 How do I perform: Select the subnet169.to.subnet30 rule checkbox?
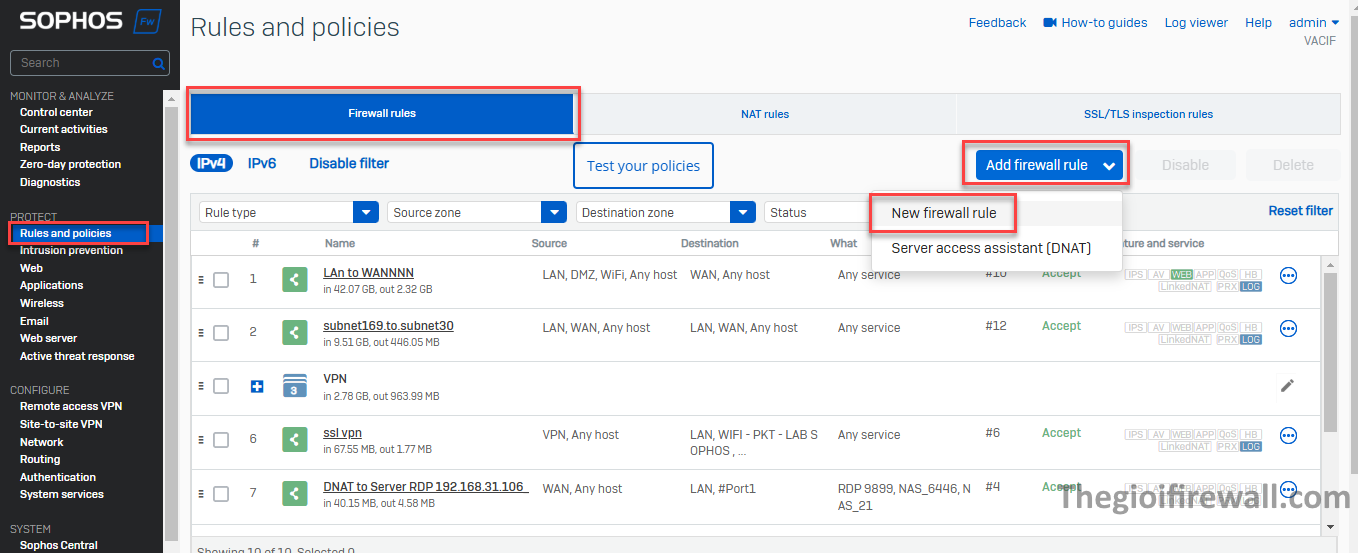point(221,333)
